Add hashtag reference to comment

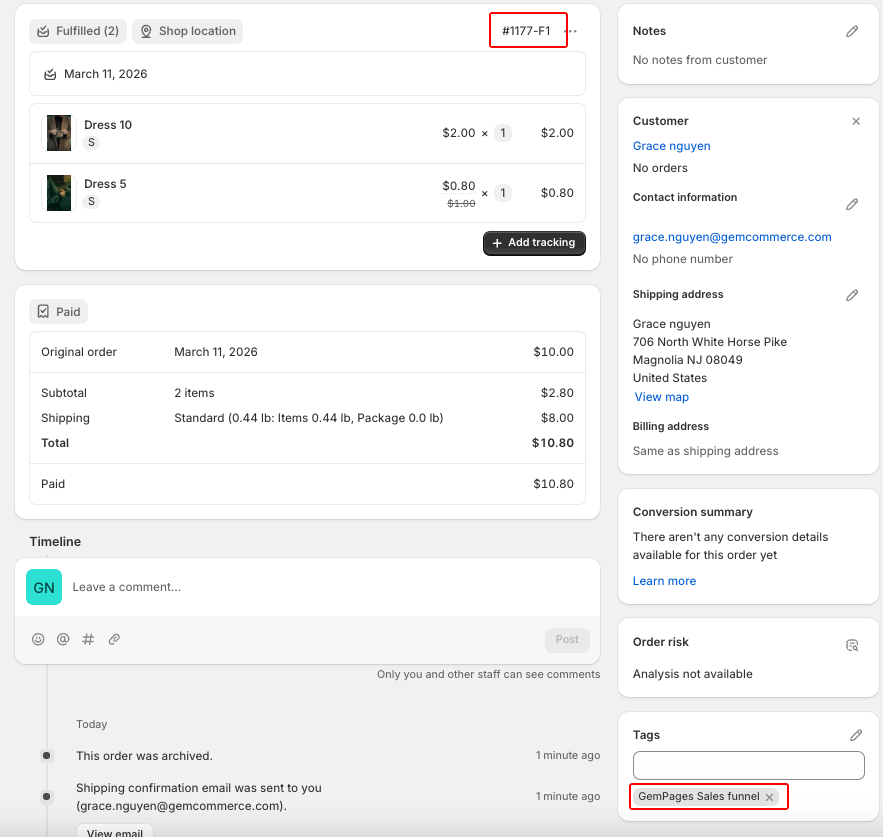pos(88,639)
